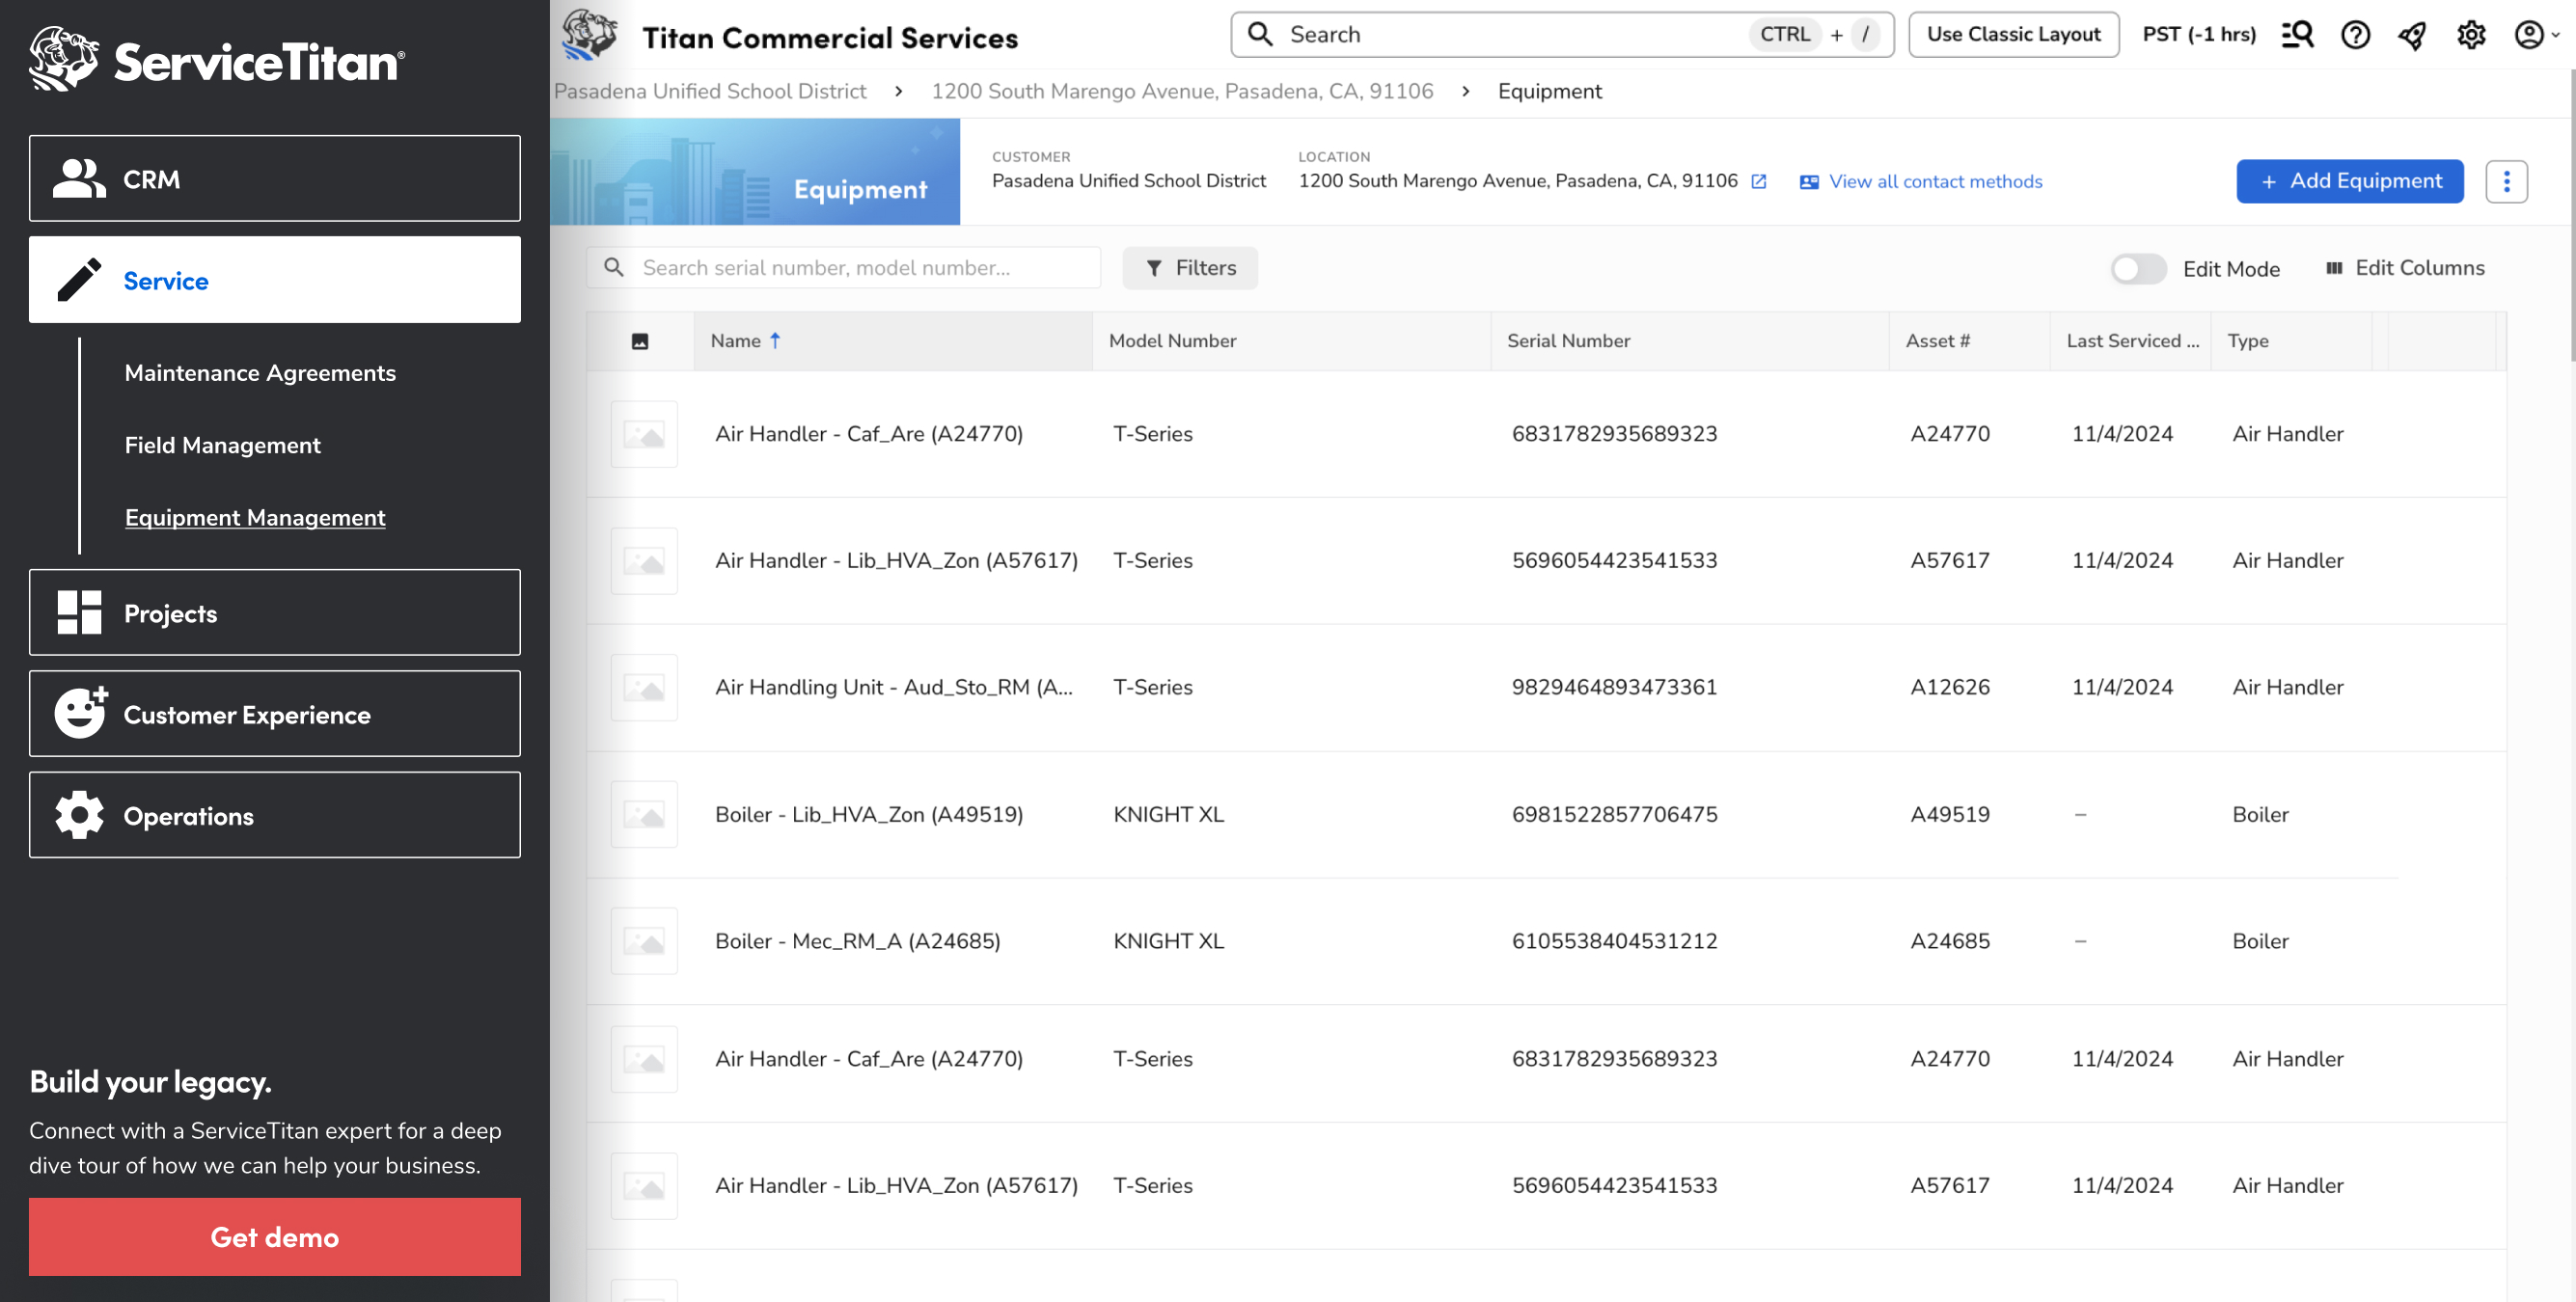Toggle Edit Mode switch
The width and height of the screenshot is (2576, 1302).
(2137, 269)
